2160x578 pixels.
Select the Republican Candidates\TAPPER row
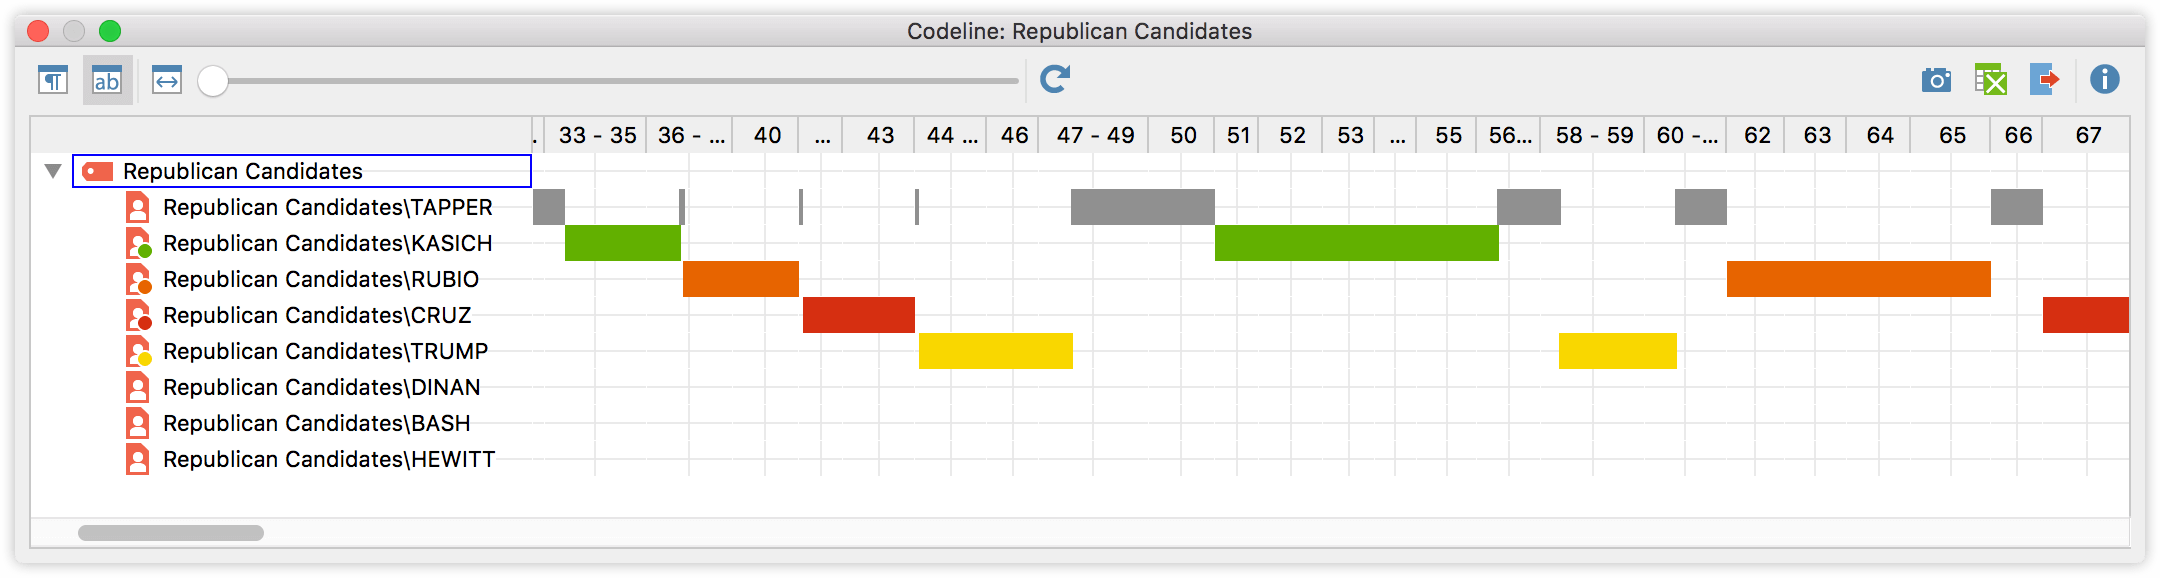click(x=310, y=207)
